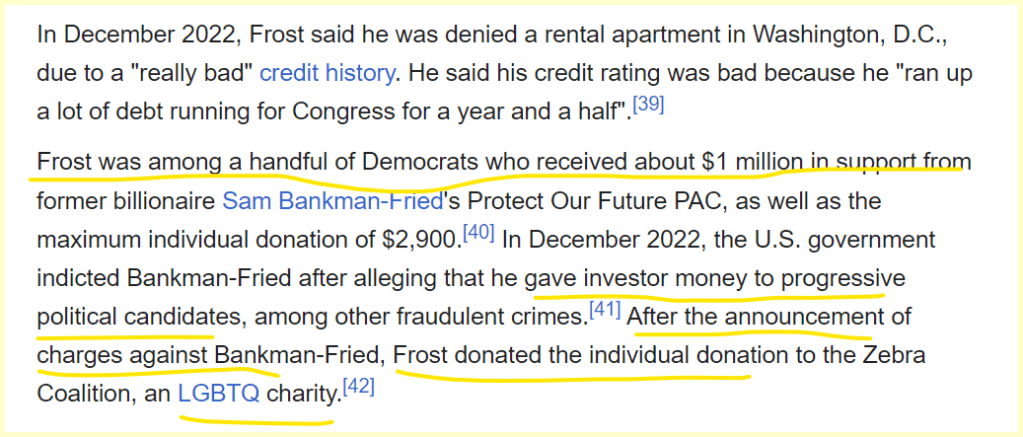
Task: Click the word "indicted"
Action: coord(78,278)
